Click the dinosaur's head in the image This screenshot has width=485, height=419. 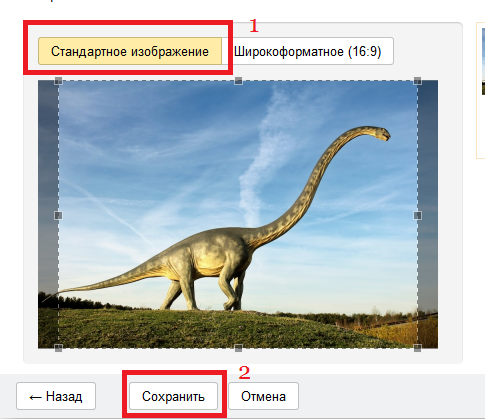[380, 133]
